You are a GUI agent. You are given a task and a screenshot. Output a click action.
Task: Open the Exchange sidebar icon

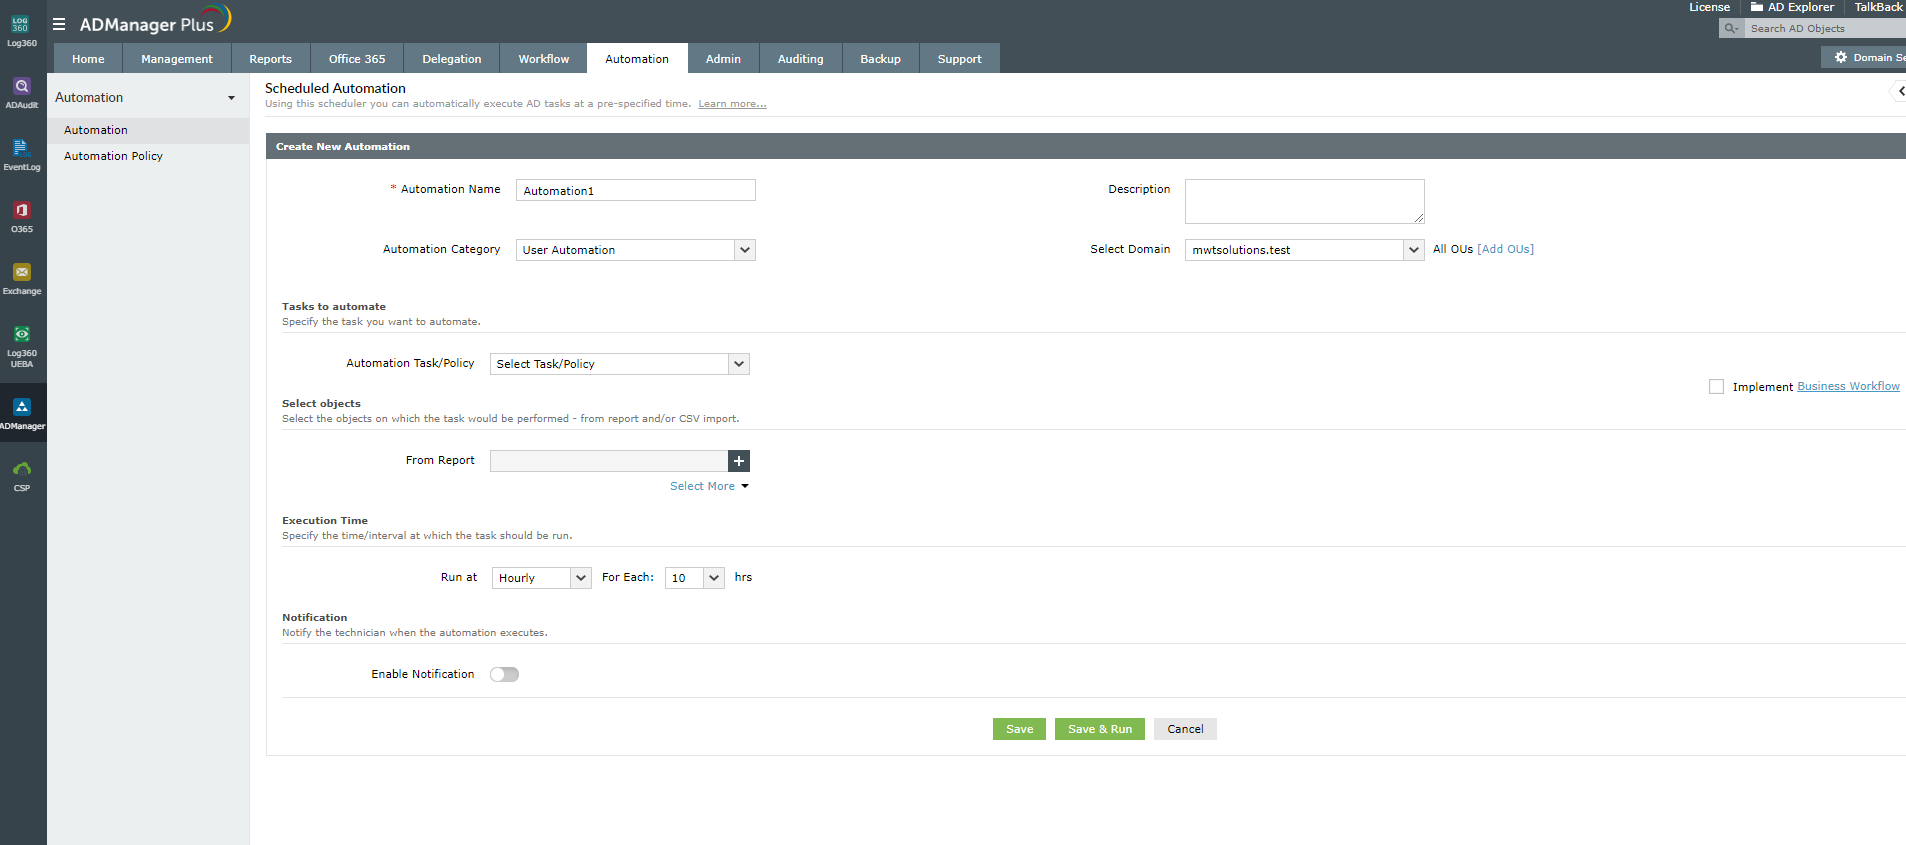click(x=21, y=278)
